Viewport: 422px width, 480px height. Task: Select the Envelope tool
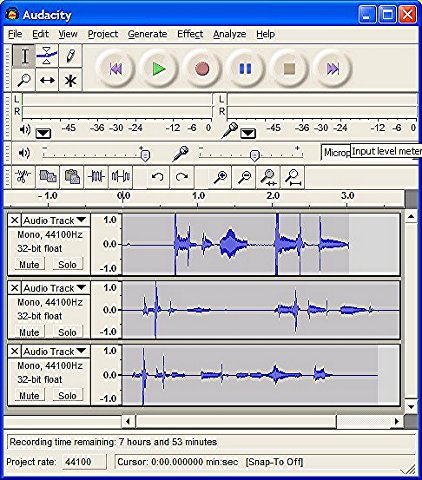tap(47, 55)
